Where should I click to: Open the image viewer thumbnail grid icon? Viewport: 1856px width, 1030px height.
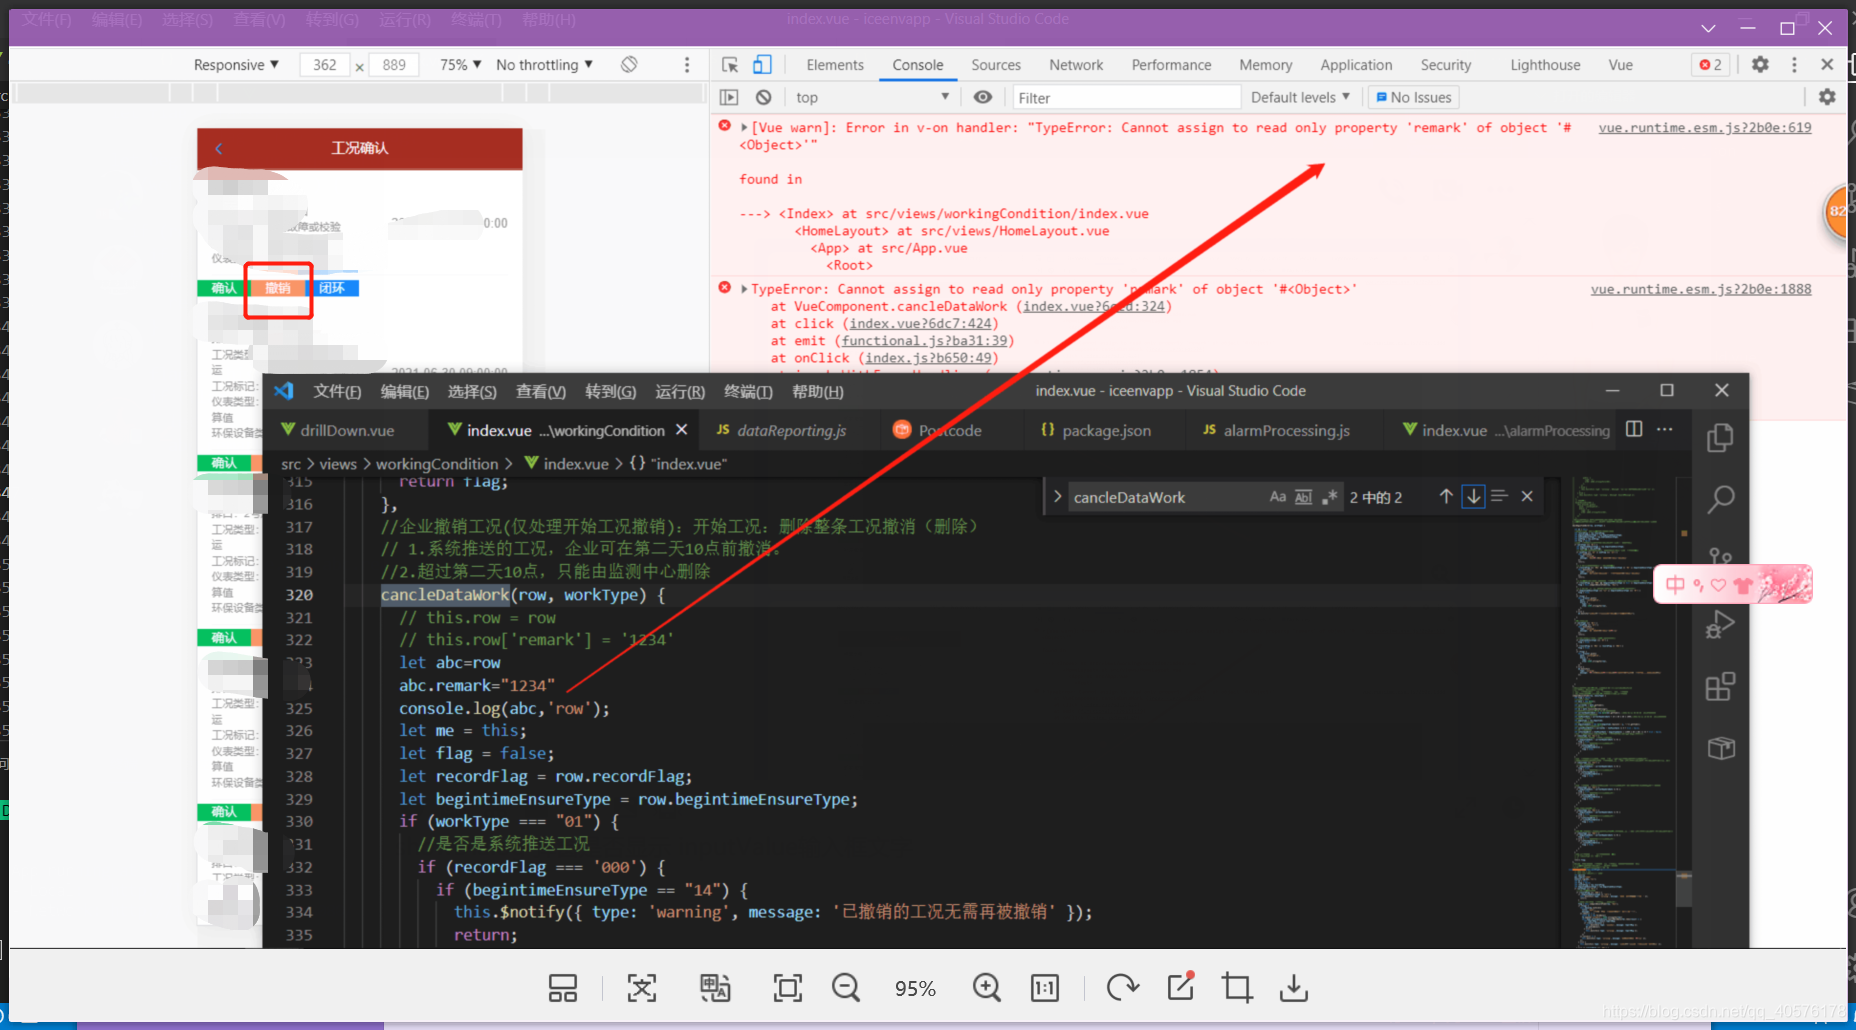coord(563,988)
